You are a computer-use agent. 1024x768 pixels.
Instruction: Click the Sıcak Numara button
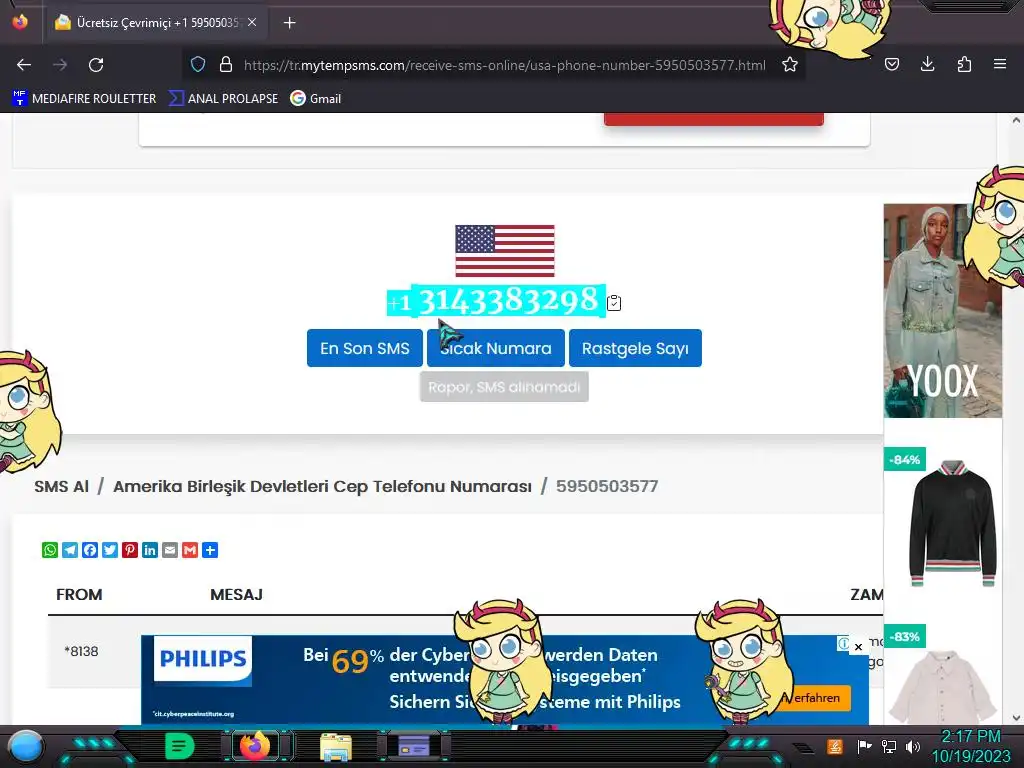pos(496,348)
